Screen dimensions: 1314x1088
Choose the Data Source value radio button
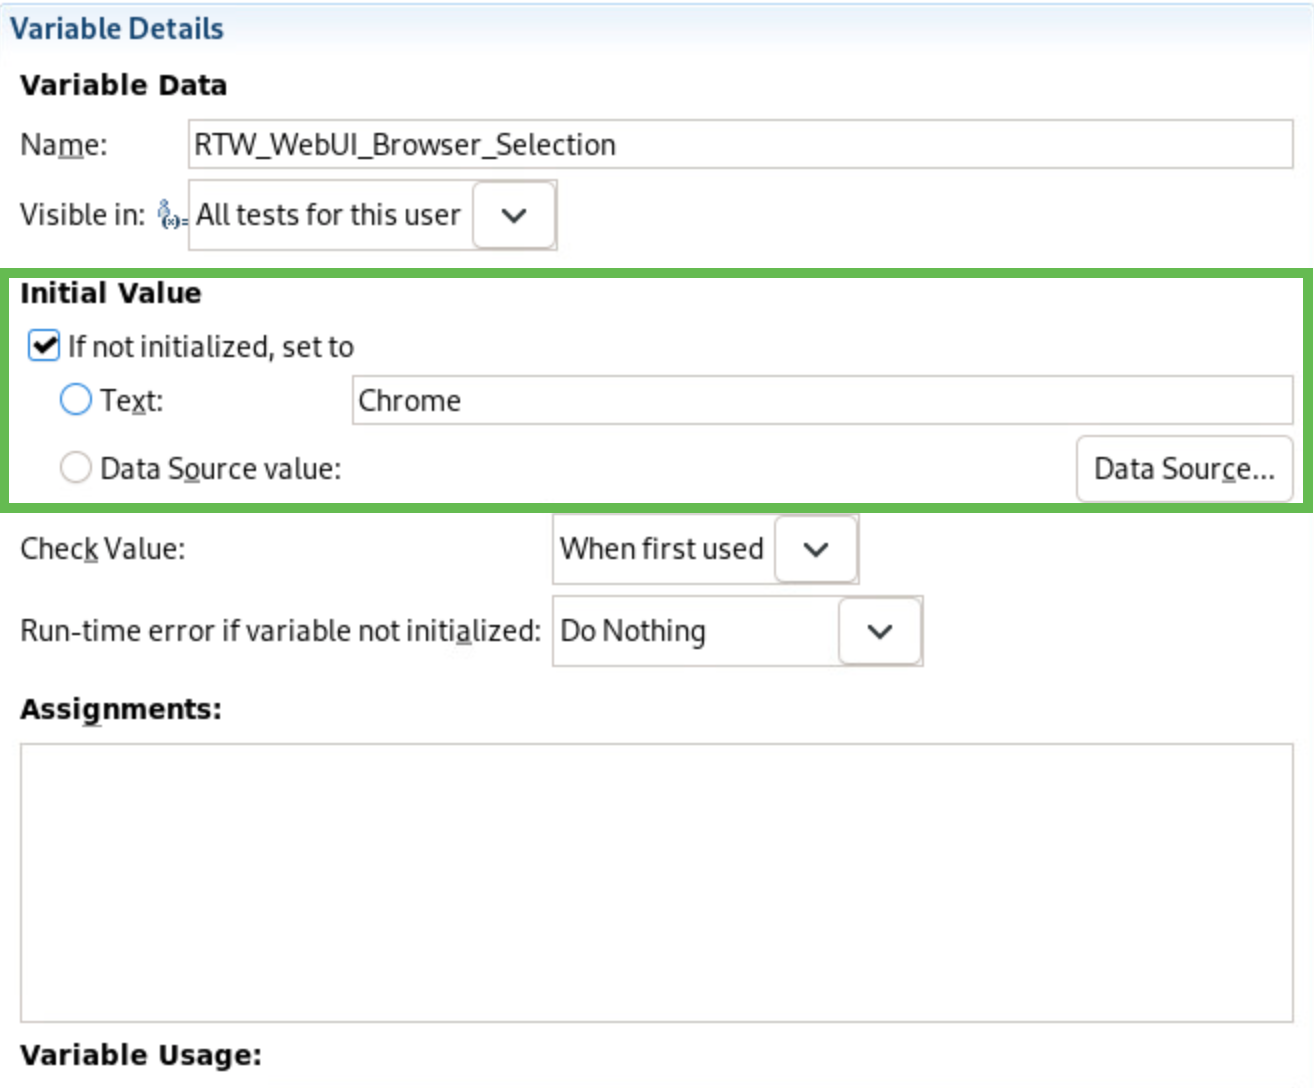(x=76, y=468)
